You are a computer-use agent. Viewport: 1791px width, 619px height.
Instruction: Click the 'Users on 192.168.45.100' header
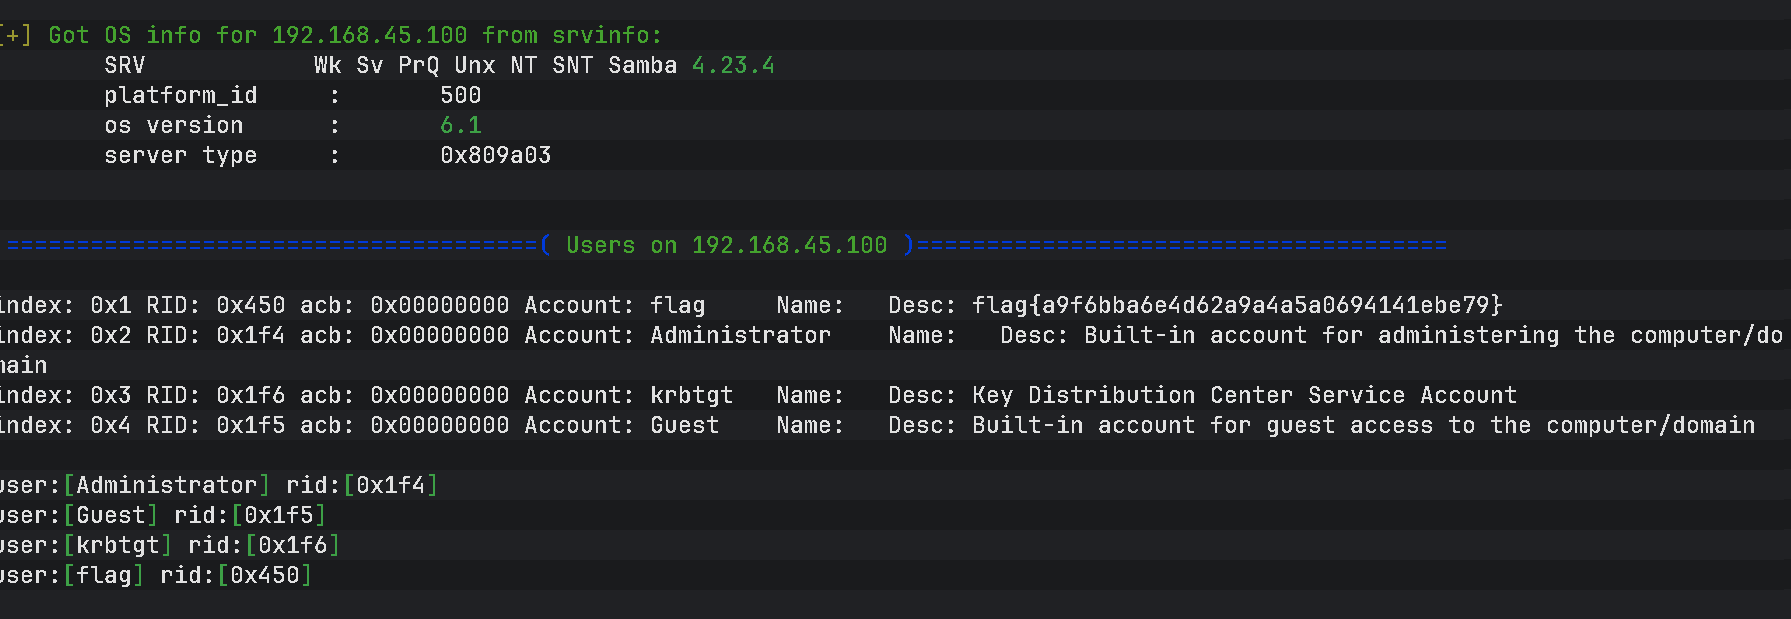point(727,245)
